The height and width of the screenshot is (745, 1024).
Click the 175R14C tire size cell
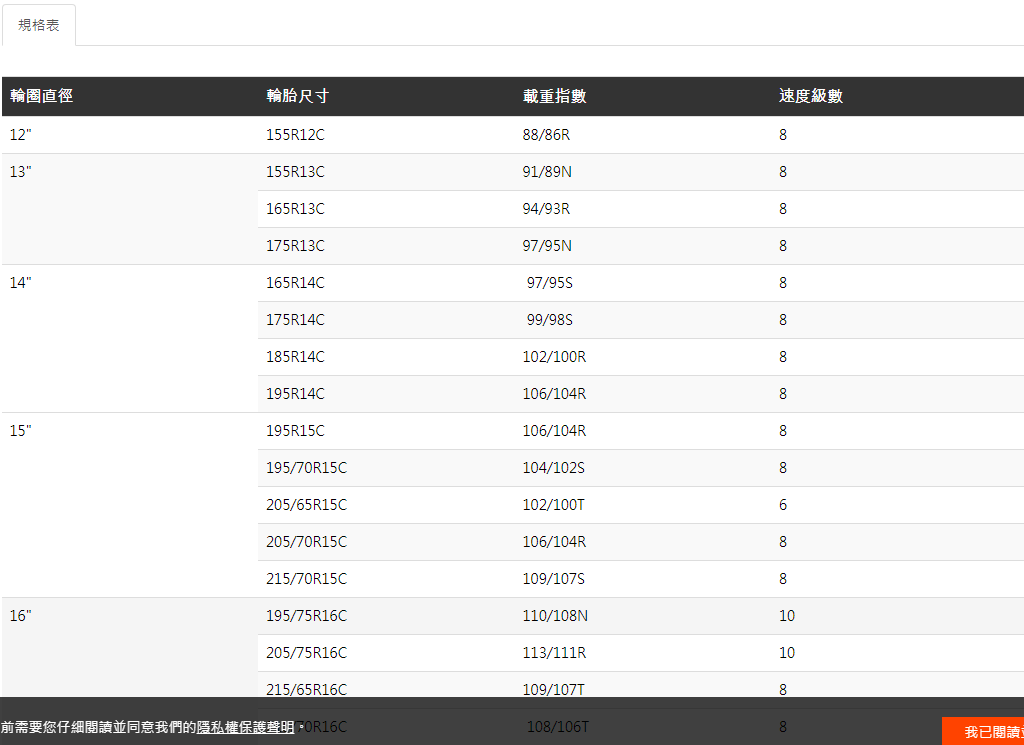295,320
